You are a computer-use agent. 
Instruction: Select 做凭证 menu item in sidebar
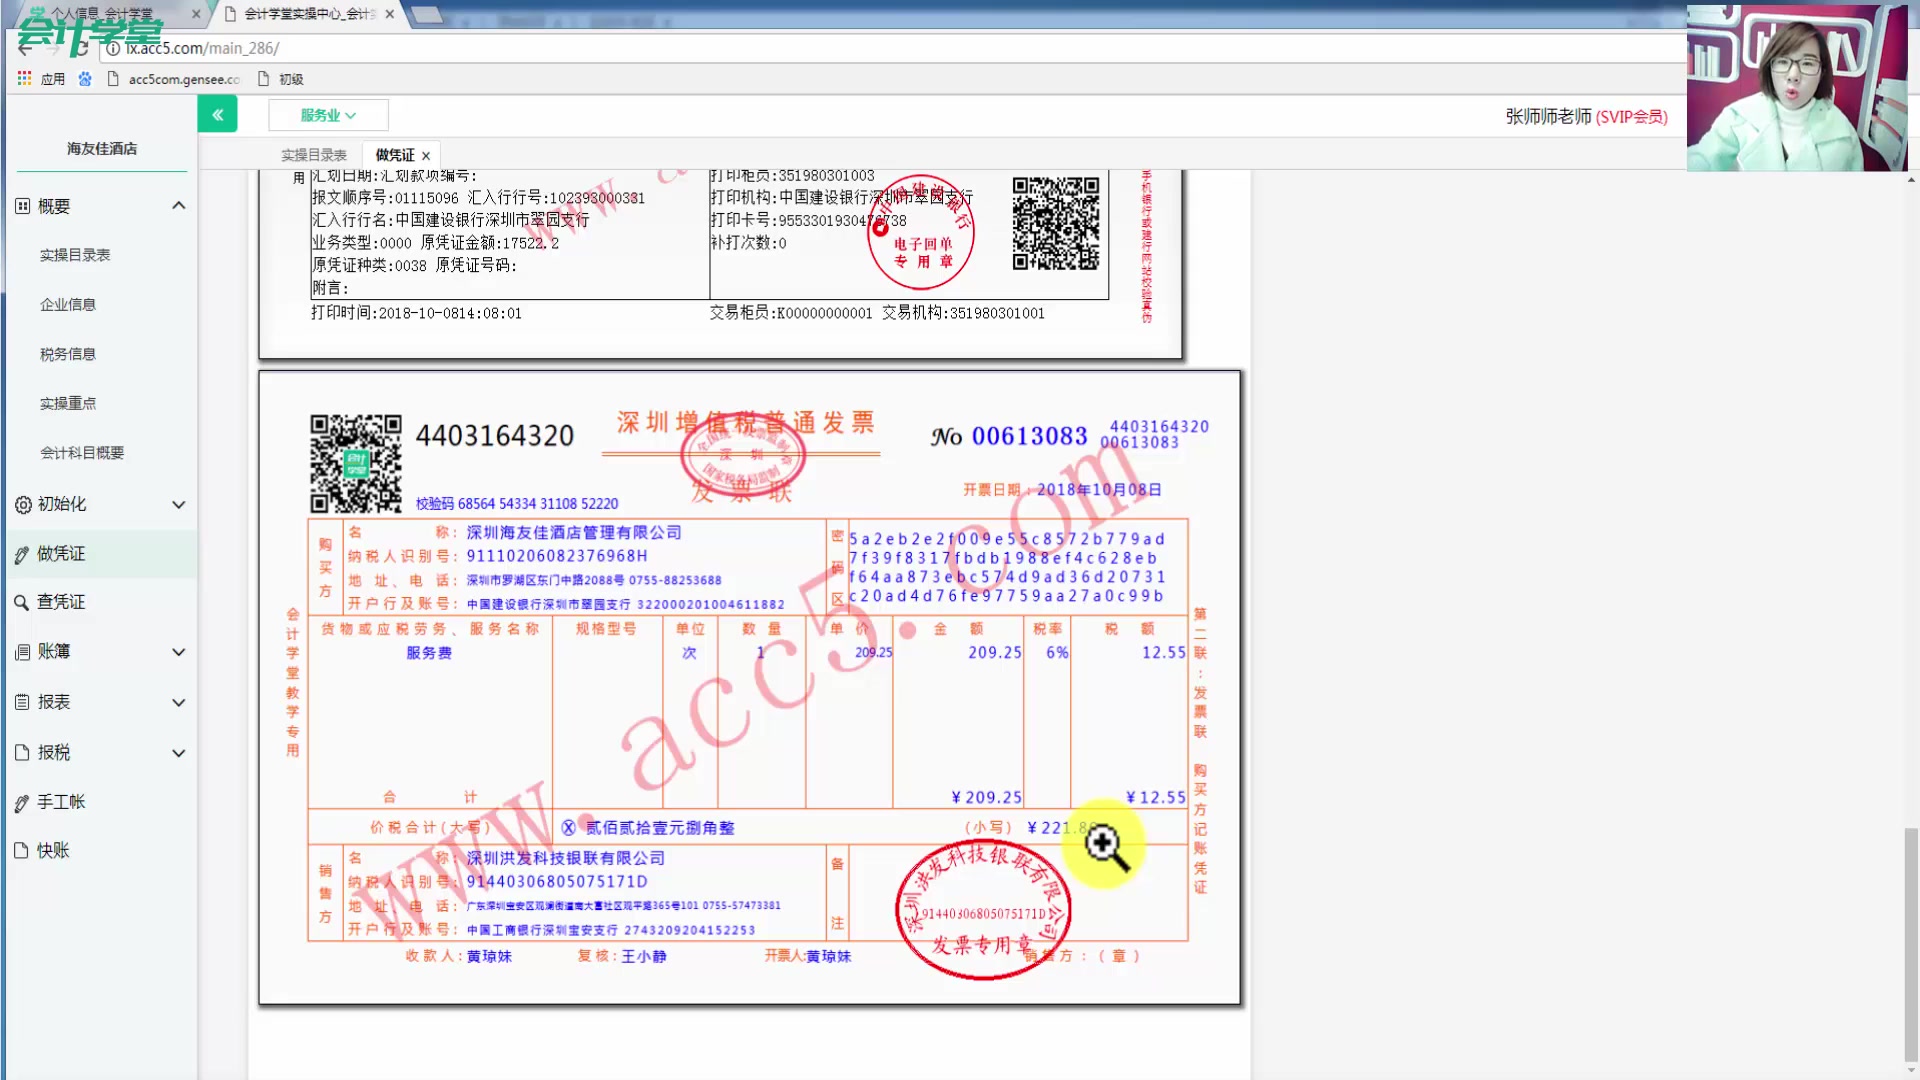point(61,554)
